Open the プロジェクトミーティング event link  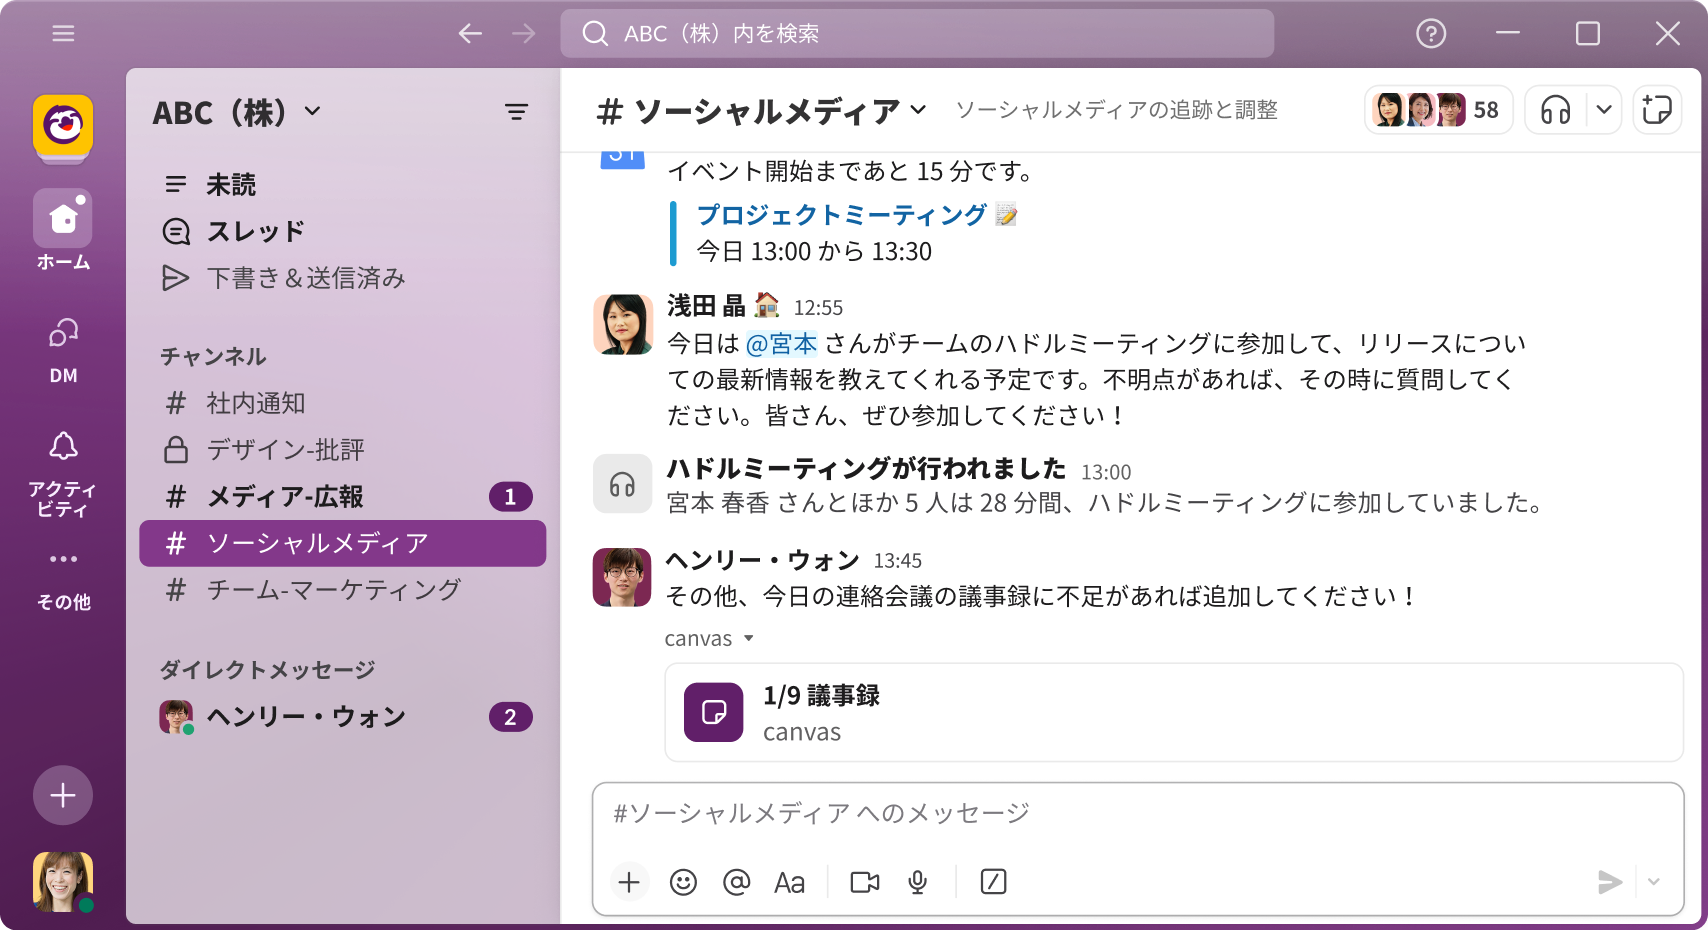(840, 214)
